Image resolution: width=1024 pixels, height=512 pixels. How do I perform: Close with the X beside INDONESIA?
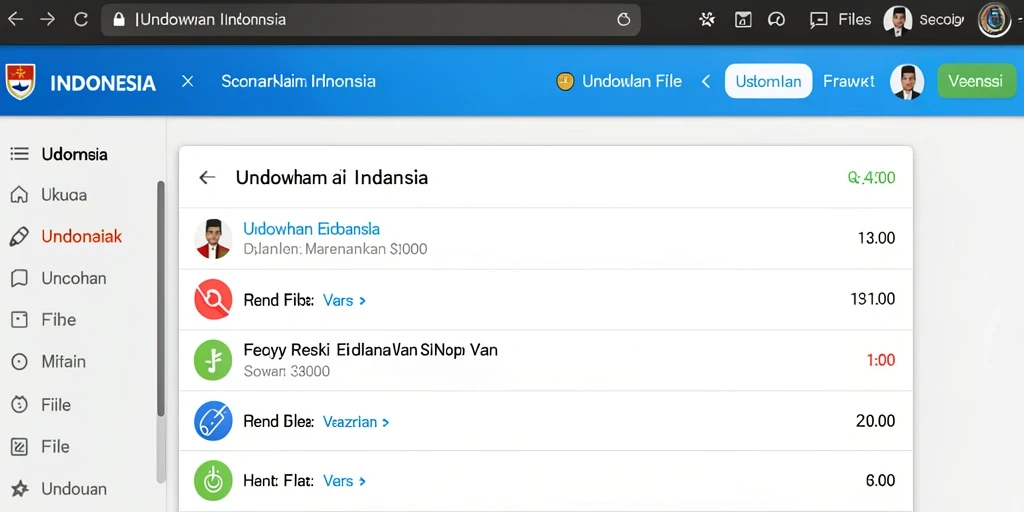coord(187,82)
